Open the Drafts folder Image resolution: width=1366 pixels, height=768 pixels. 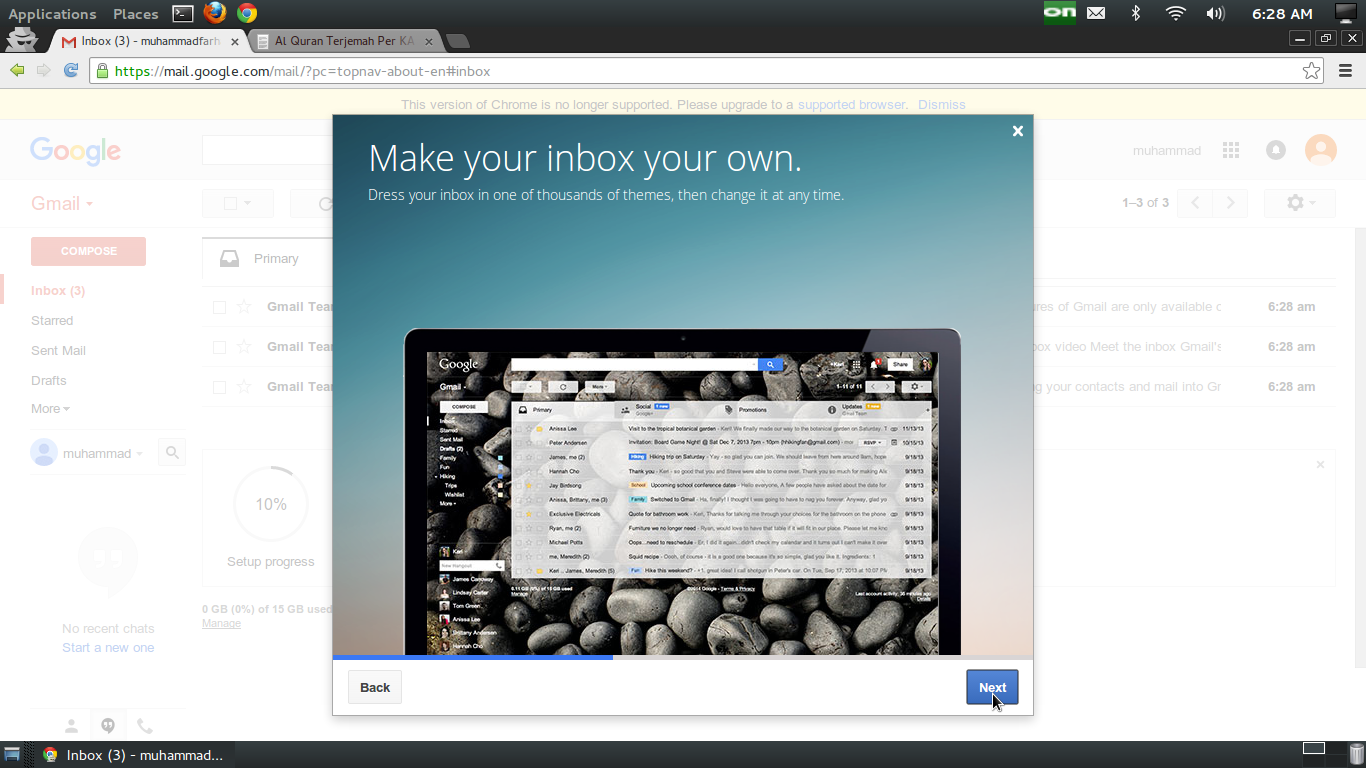pos(48,381)
